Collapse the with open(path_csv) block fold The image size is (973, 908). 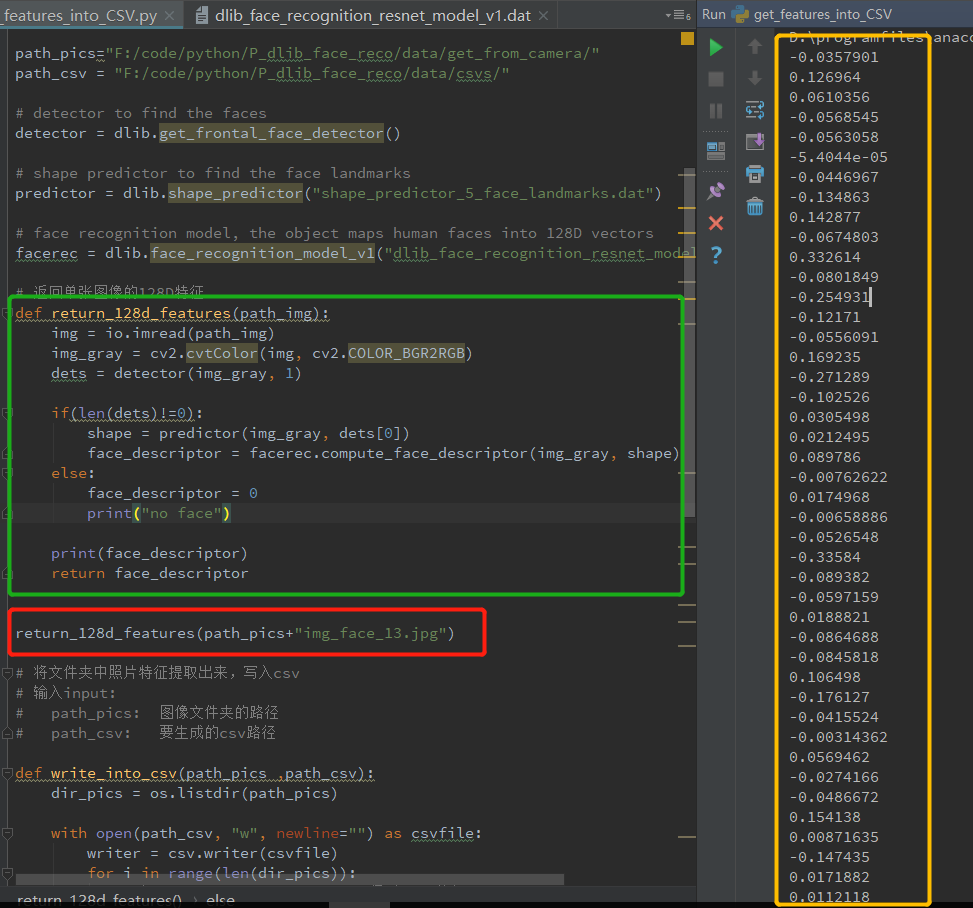(x=7, y=833)
